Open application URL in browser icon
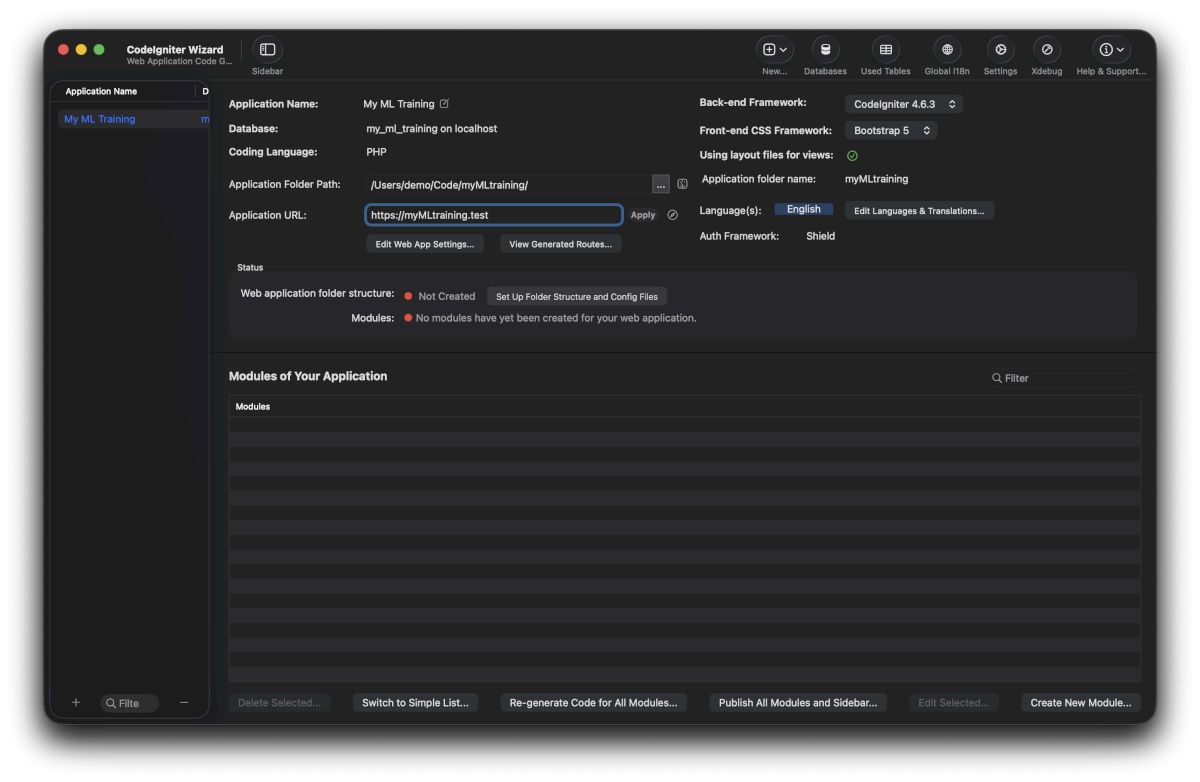Viewport: 1200px width, 782px height. [x=672, y=215]
